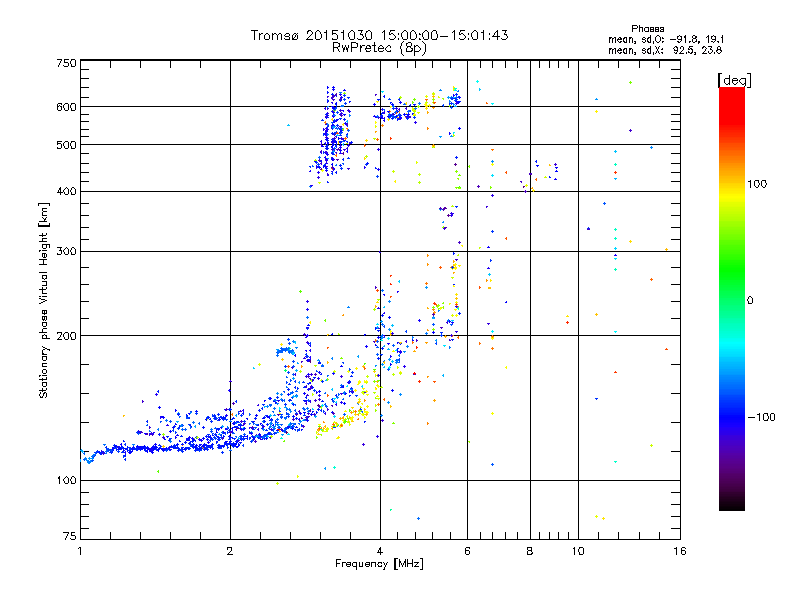Click the x-axis tick label '16'

[680, 551]
